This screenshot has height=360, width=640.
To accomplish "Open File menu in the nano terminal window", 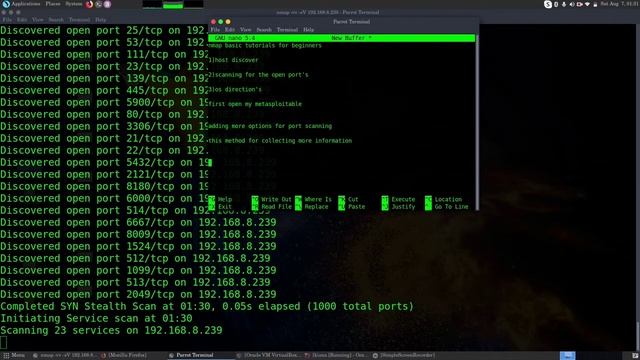I will tap(215, 30).
